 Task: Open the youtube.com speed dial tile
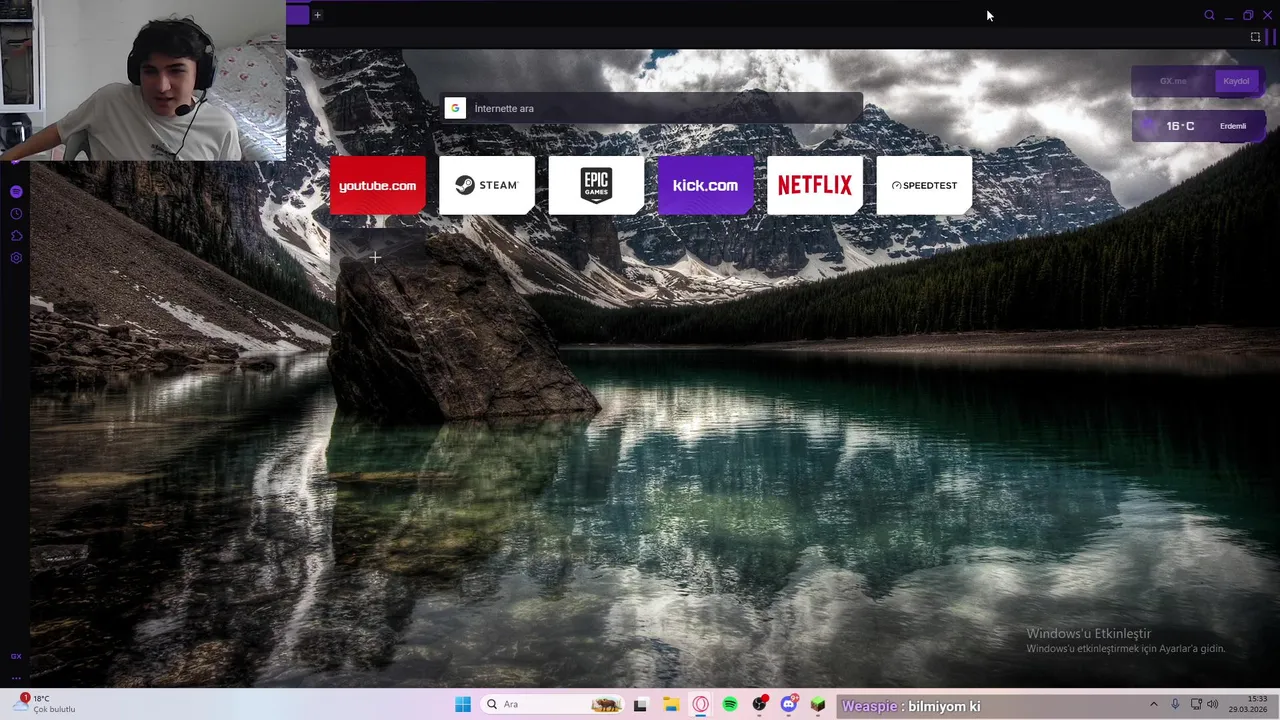pyautogui.click(x=377, y=185)
